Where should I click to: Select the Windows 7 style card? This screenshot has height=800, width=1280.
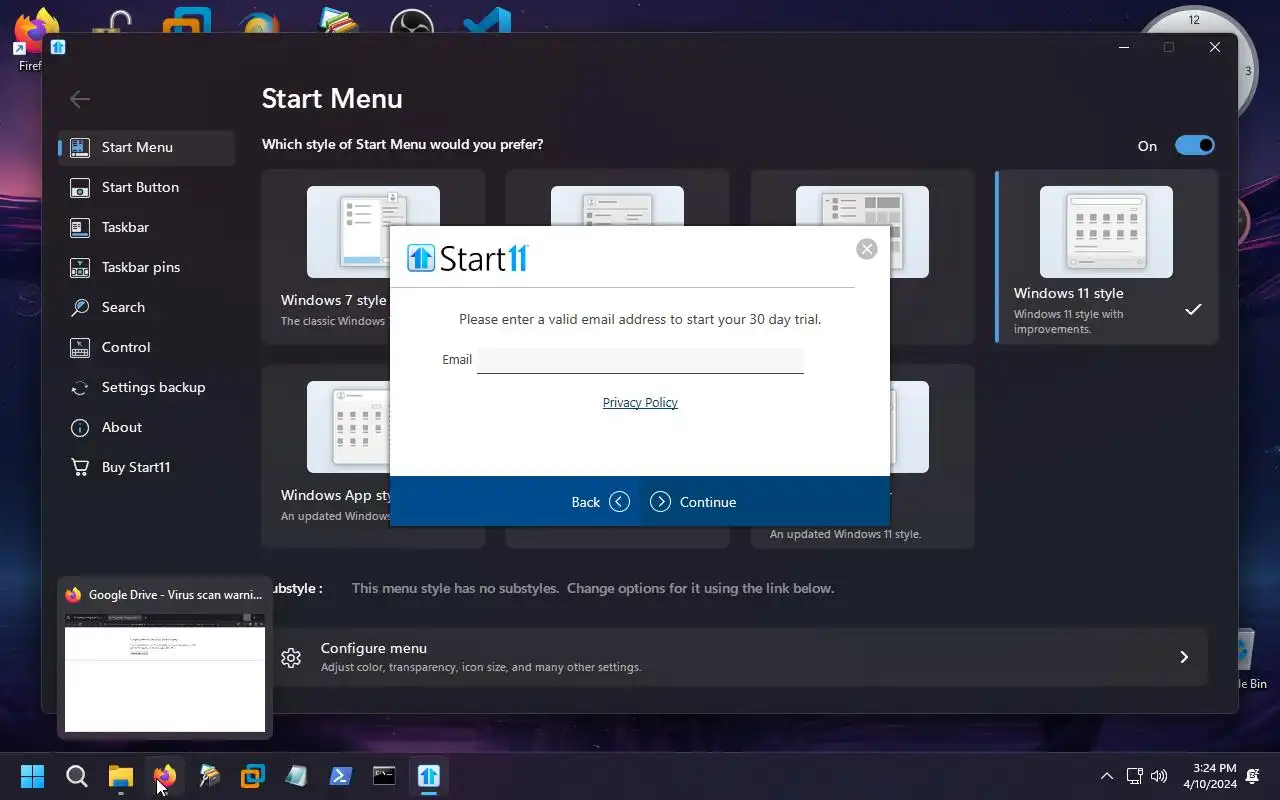(x=373, y=257)
